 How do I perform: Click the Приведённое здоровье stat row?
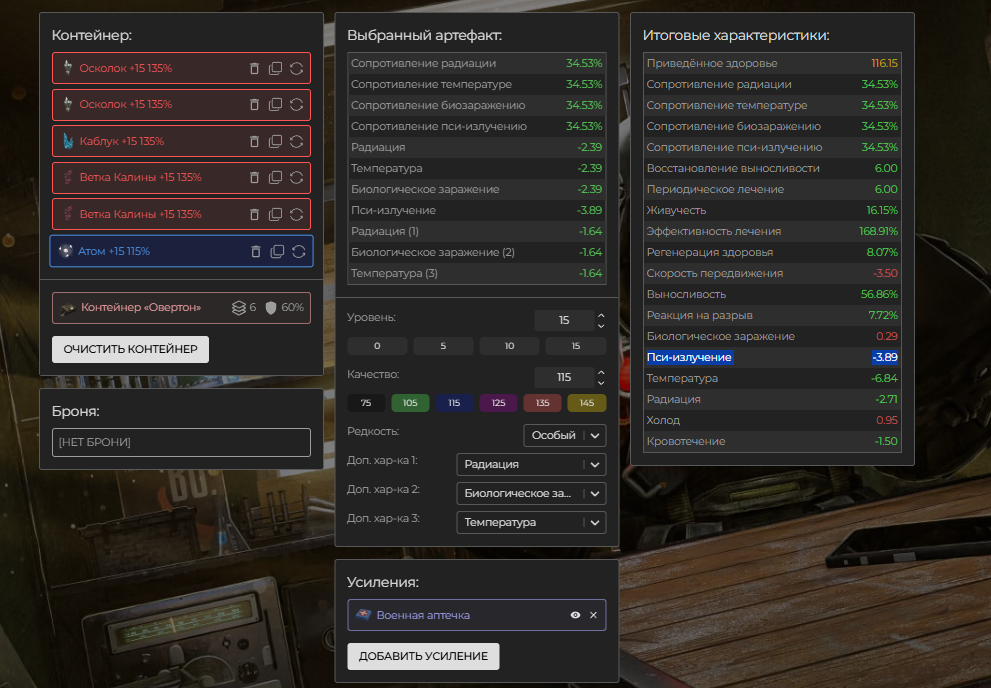pyautogui.click(x=772, y=63)
